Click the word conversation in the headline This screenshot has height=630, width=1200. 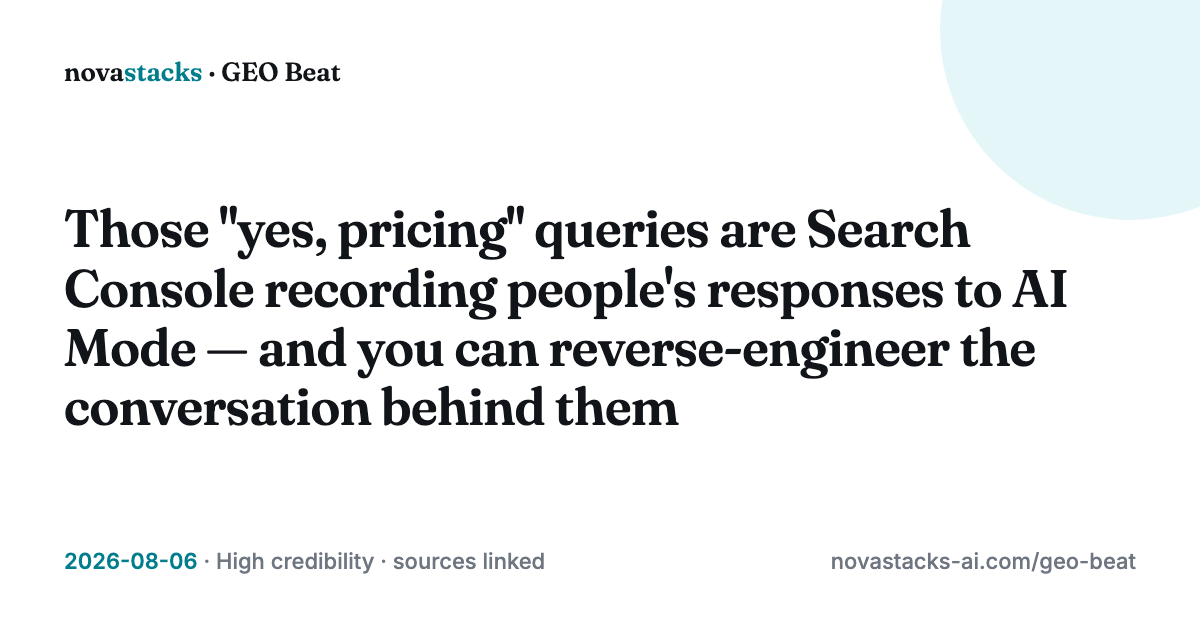[193, 409]
